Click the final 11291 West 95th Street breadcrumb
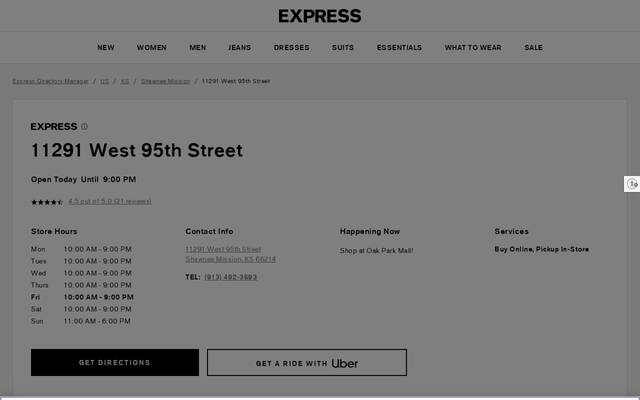 tap(236, 81)
